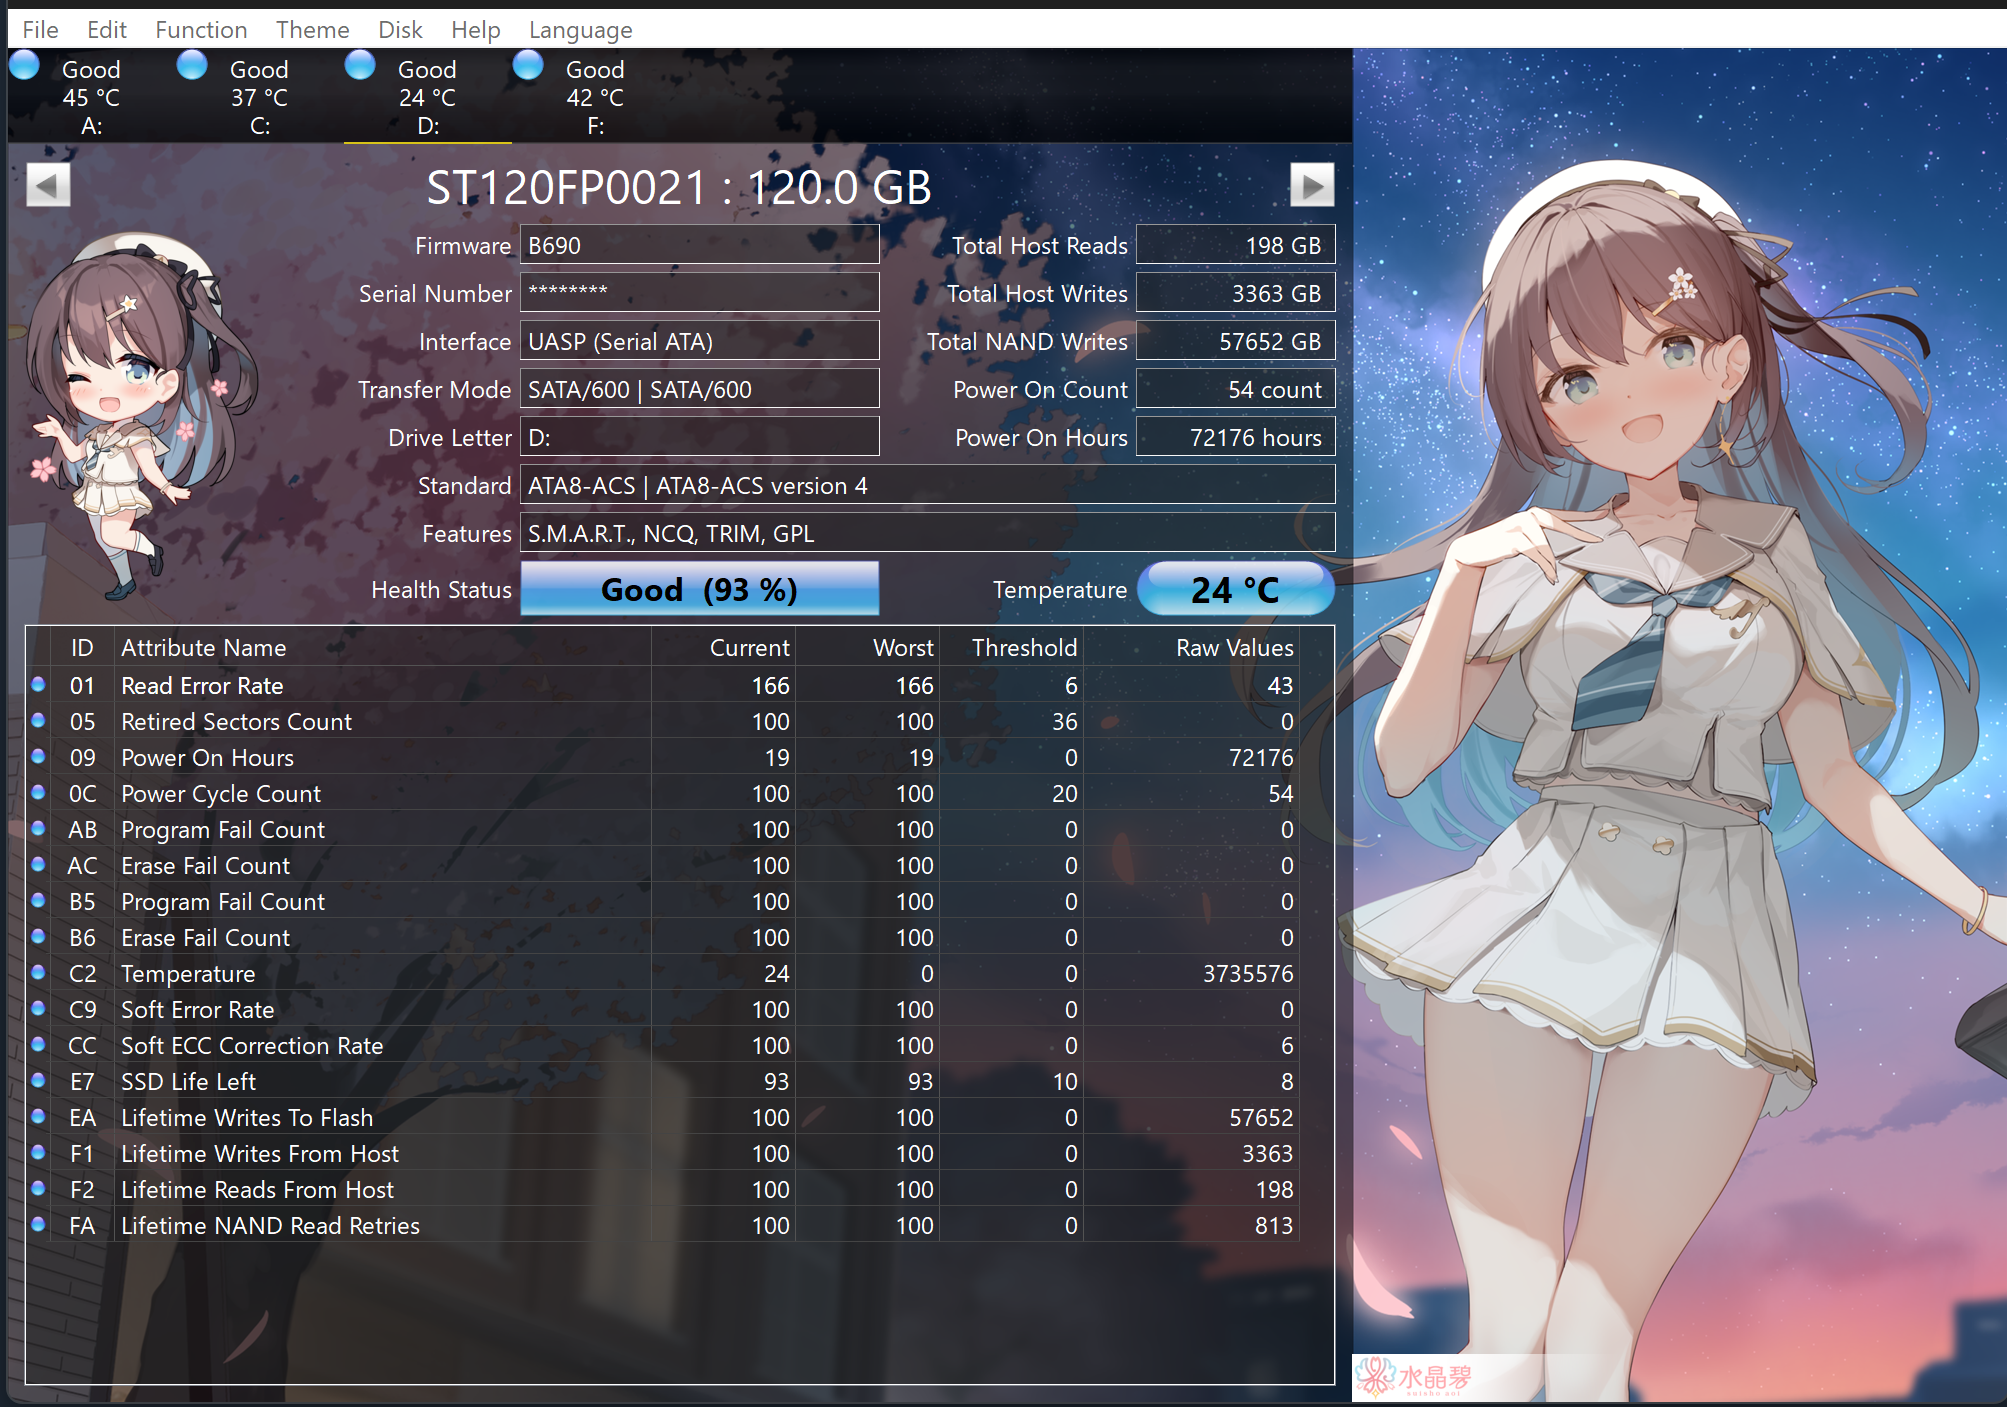2007x1407 pixels.
Task: Click the Firmware B690 field
Action: pos(699,245)
